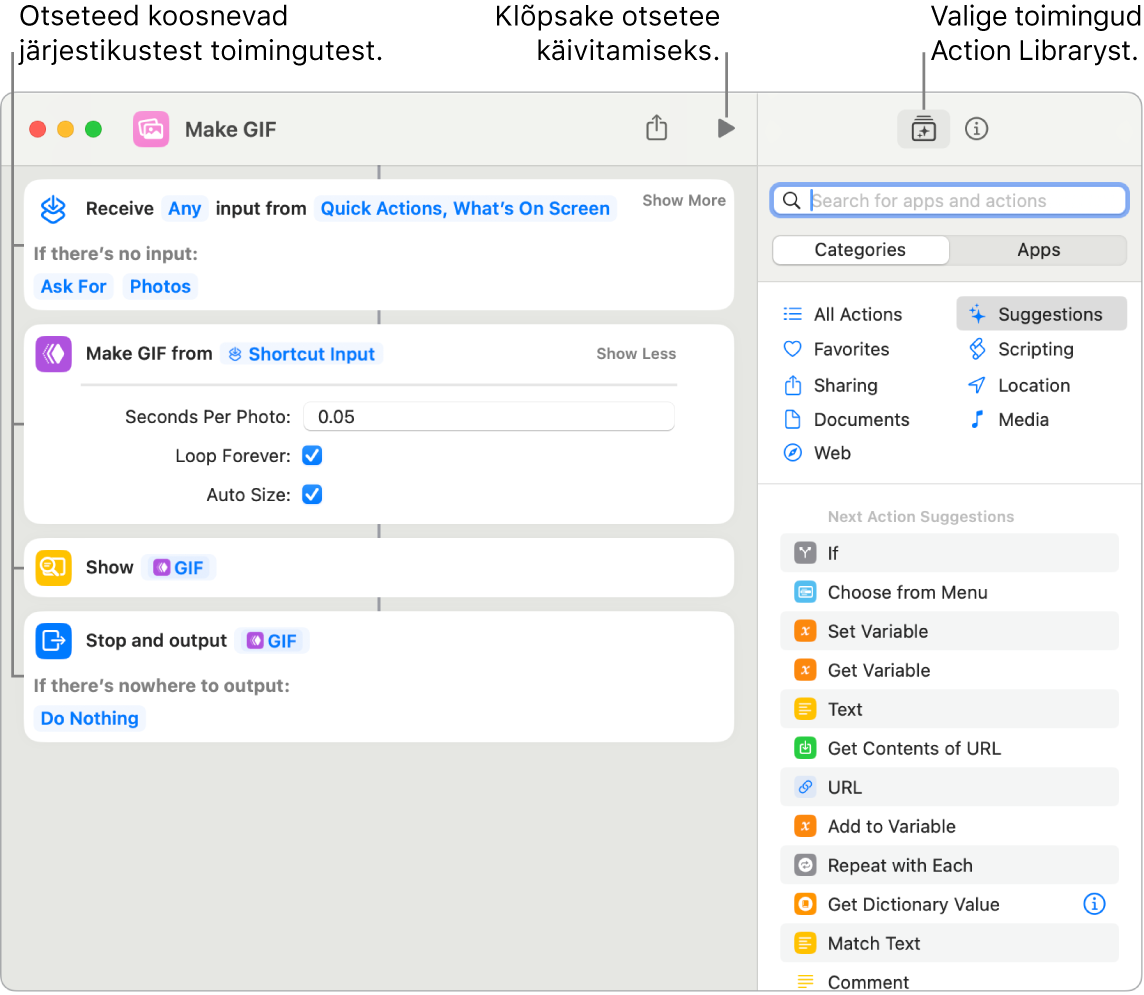Click info icon beside Get Dictionary Value

pyautogui.click(x=1094, y=904)
